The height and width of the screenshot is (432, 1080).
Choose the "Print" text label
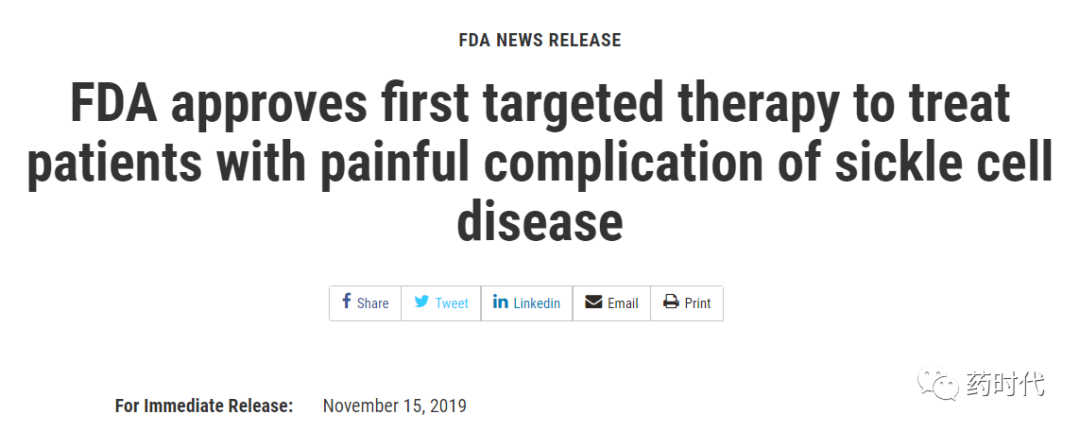[x=698, y=303]
